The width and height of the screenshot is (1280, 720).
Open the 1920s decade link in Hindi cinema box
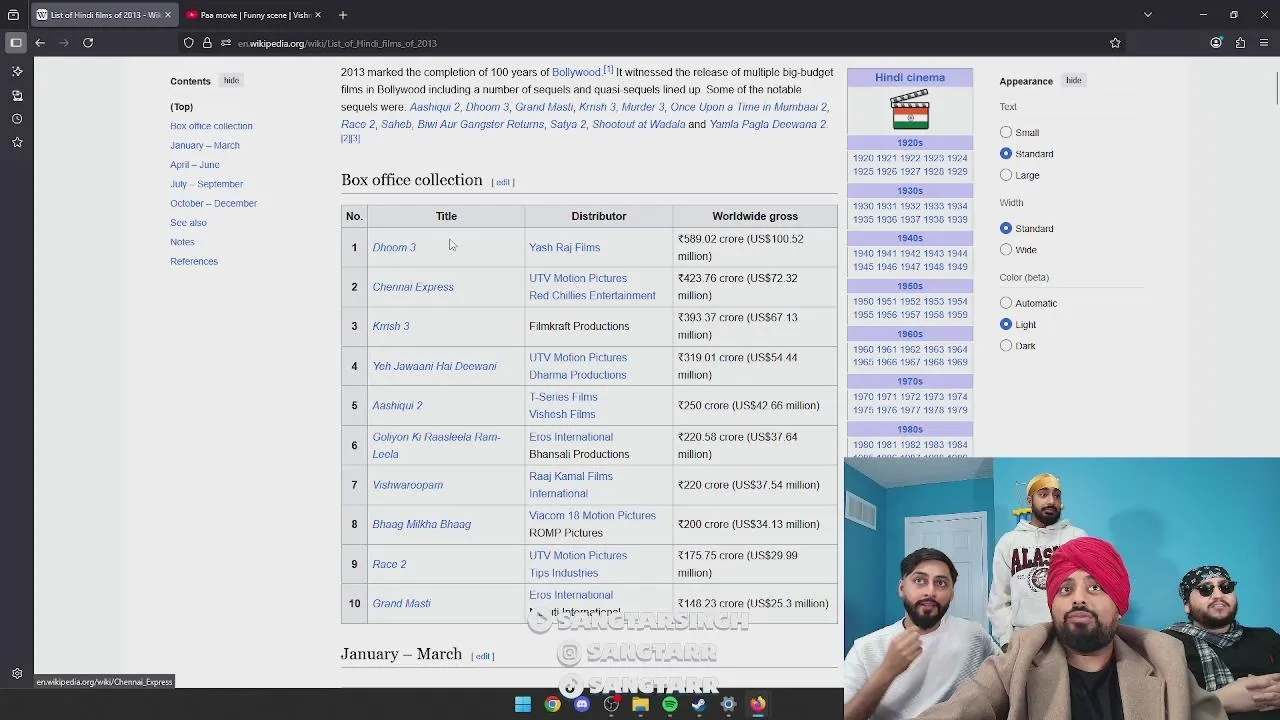point(910,143)
